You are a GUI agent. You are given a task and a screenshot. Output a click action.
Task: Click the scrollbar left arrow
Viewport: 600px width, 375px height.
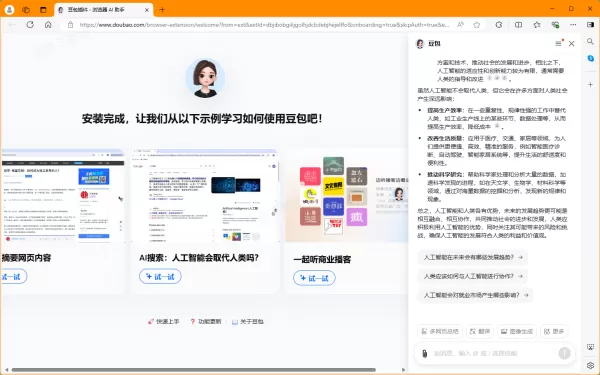(x=7, y=370)
